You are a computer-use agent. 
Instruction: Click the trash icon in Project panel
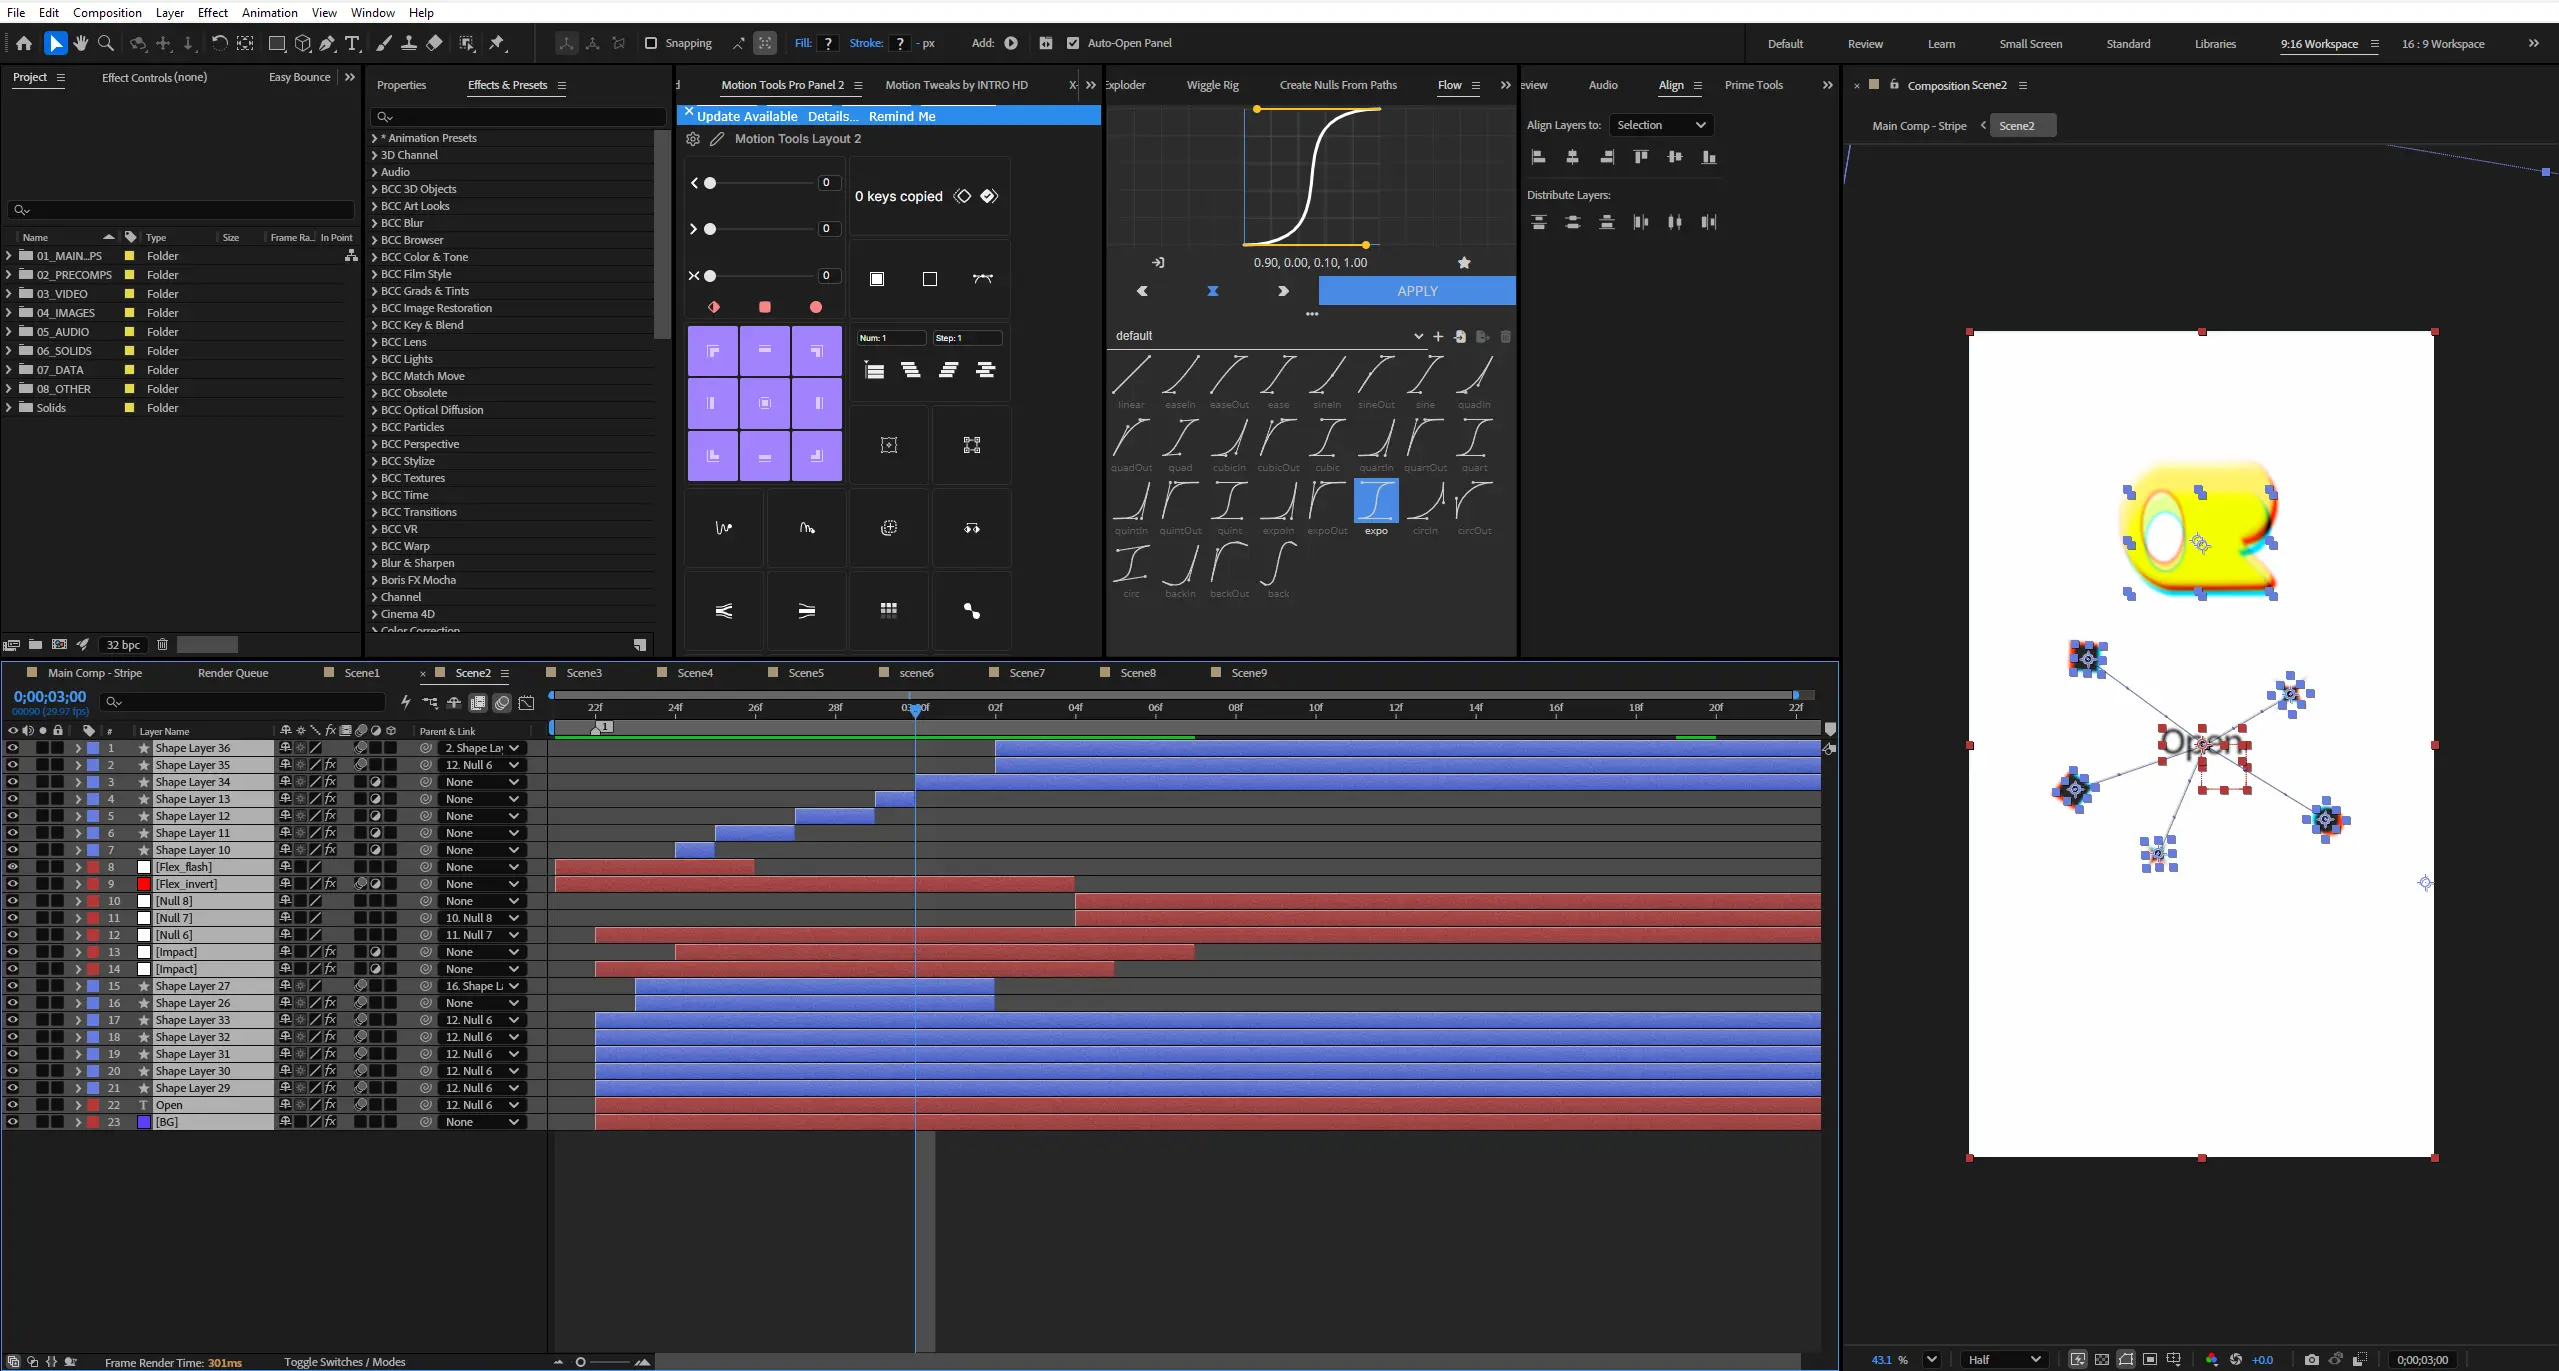pyautogui.click(x=162, y=645)
